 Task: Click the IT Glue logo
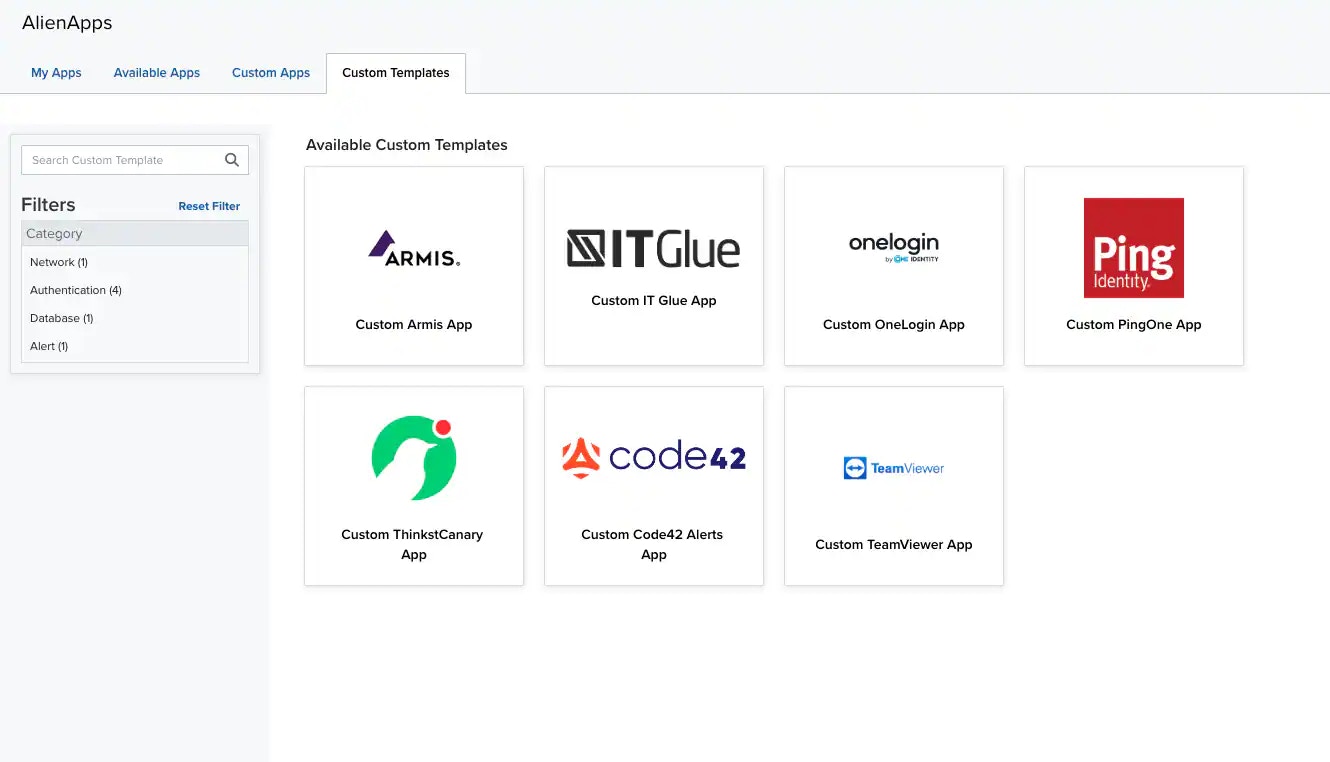coord(654,249)
